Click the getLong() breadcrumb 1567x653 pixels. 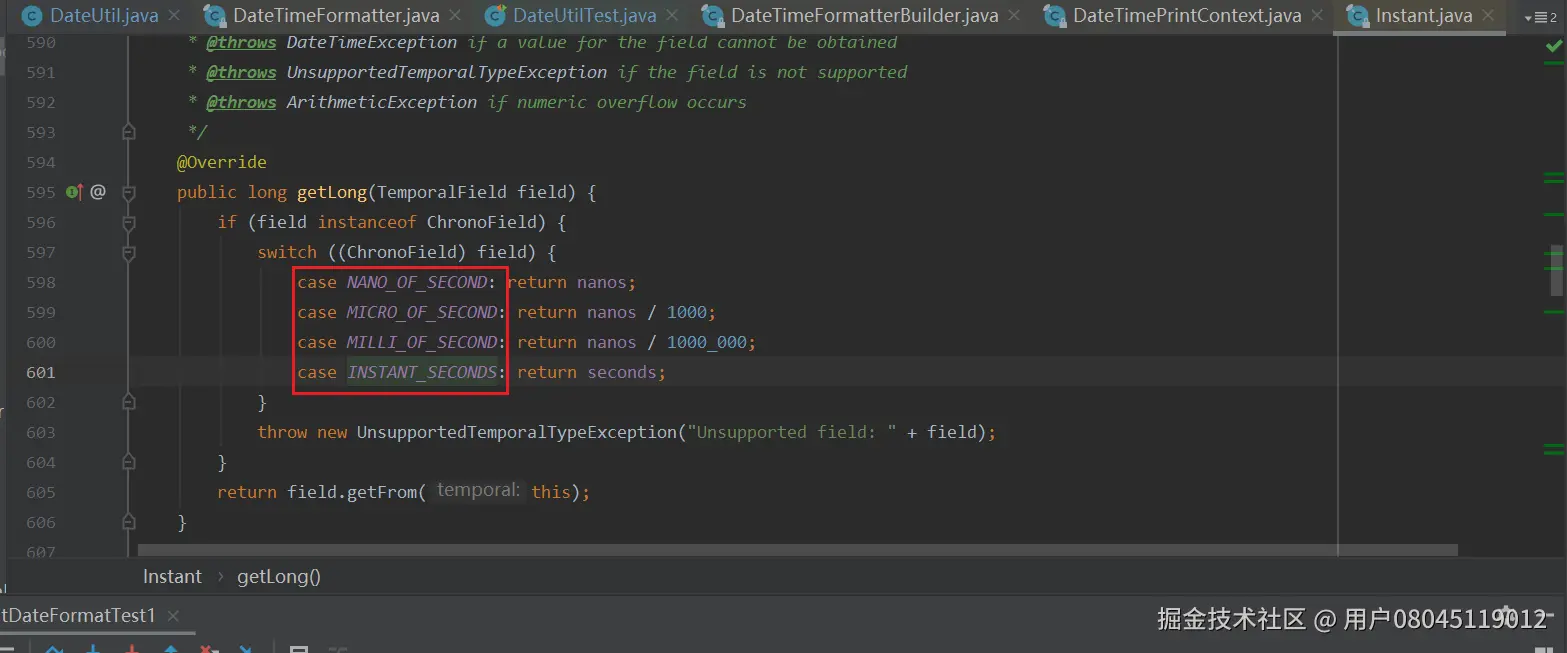click(x=279, y=577)
